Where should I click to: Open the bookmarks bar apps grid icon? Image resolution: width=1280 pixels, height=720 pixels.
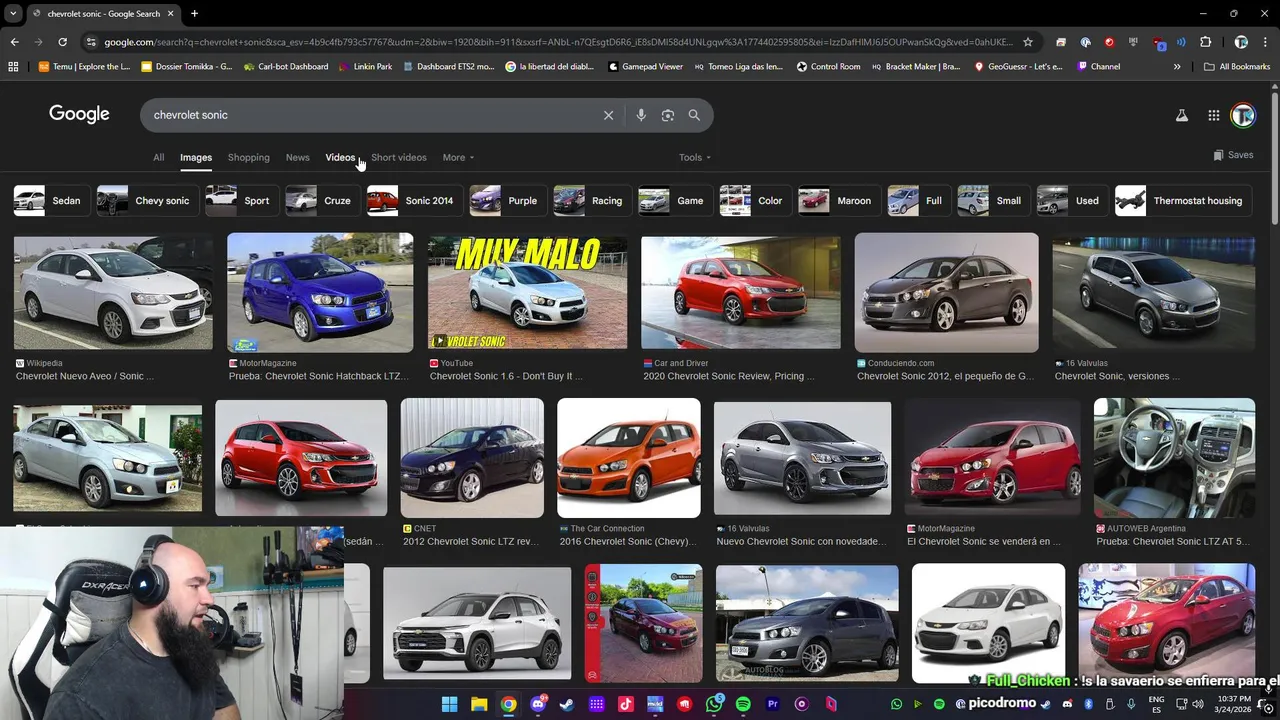13,67
